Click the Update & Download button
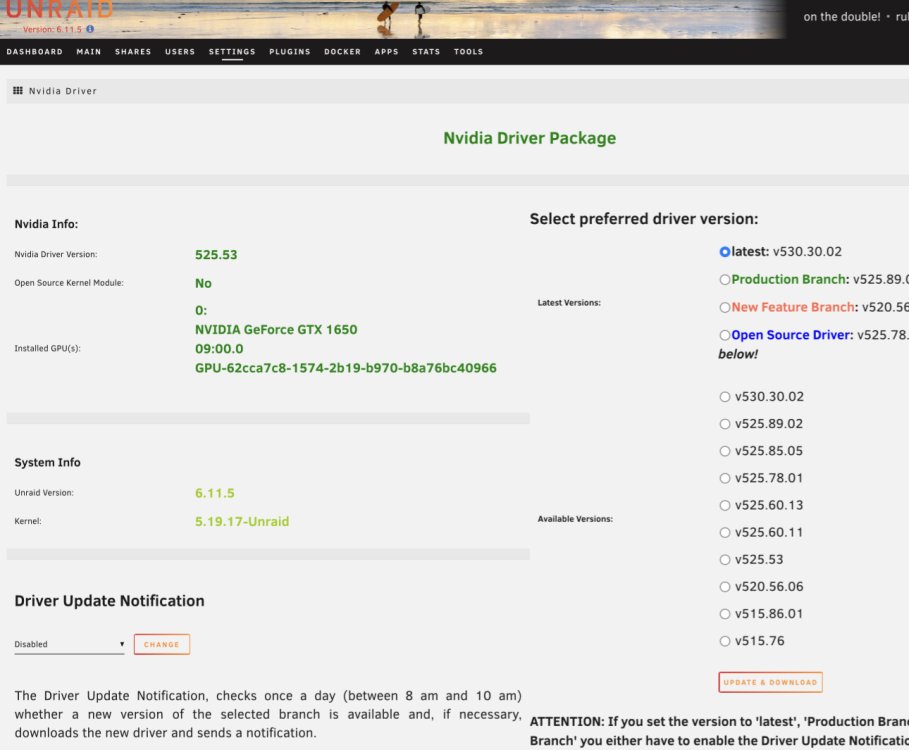 [x=770, y=682]
